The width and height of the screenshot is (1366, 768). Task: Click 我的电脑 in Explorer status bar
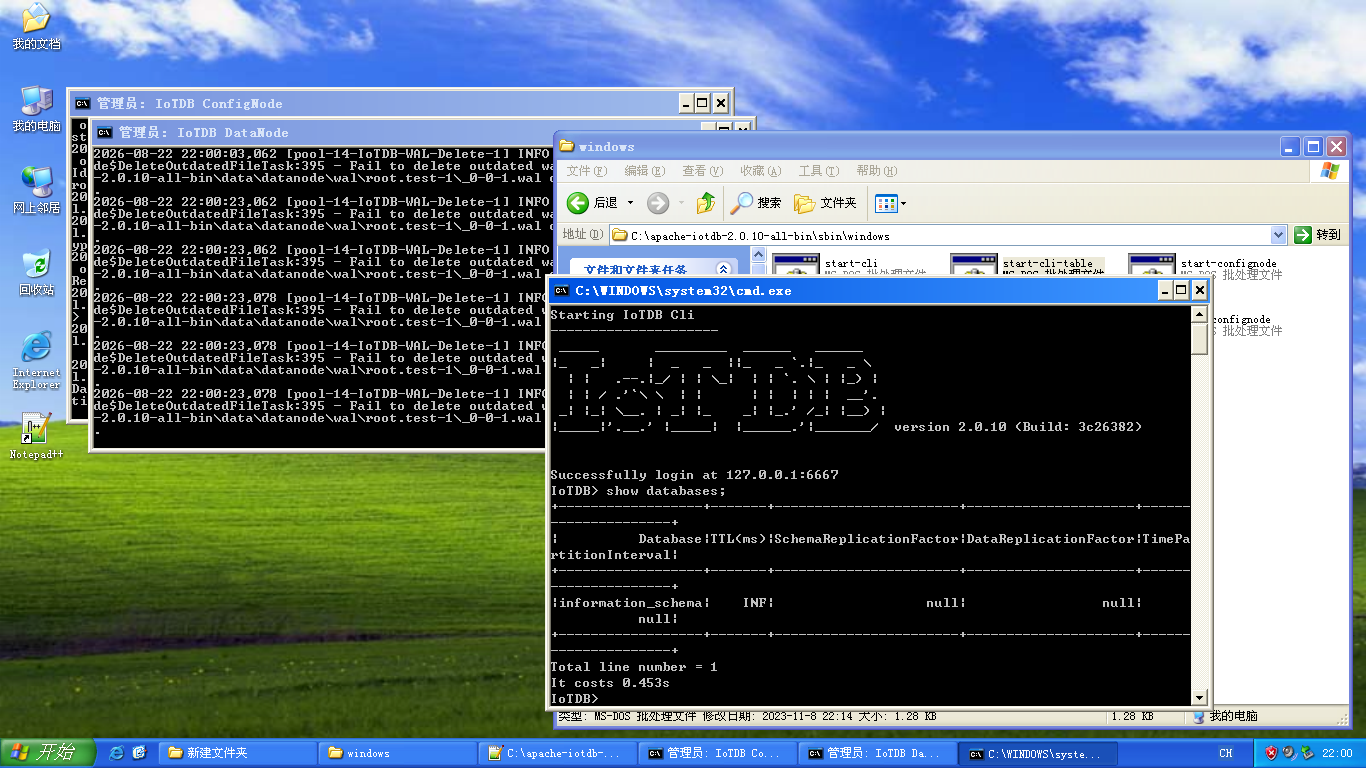click(1226, 717)
